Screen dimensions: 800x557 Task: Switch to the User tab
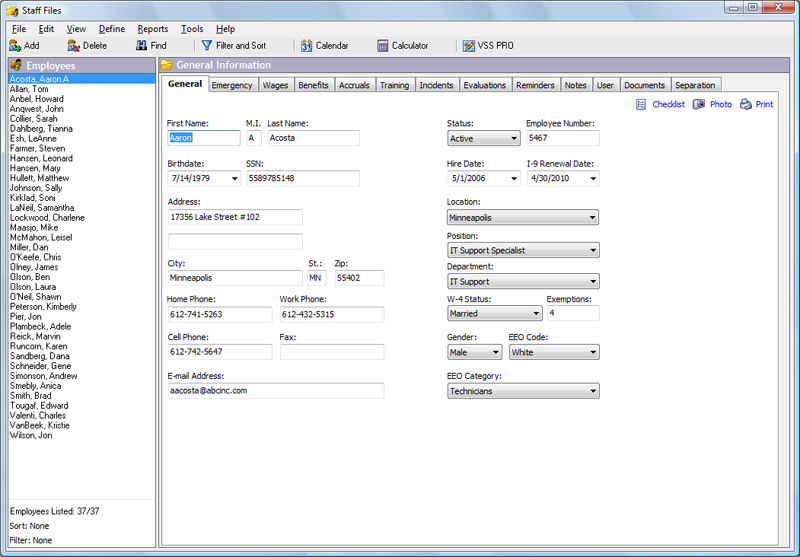(x=605, y=85)
